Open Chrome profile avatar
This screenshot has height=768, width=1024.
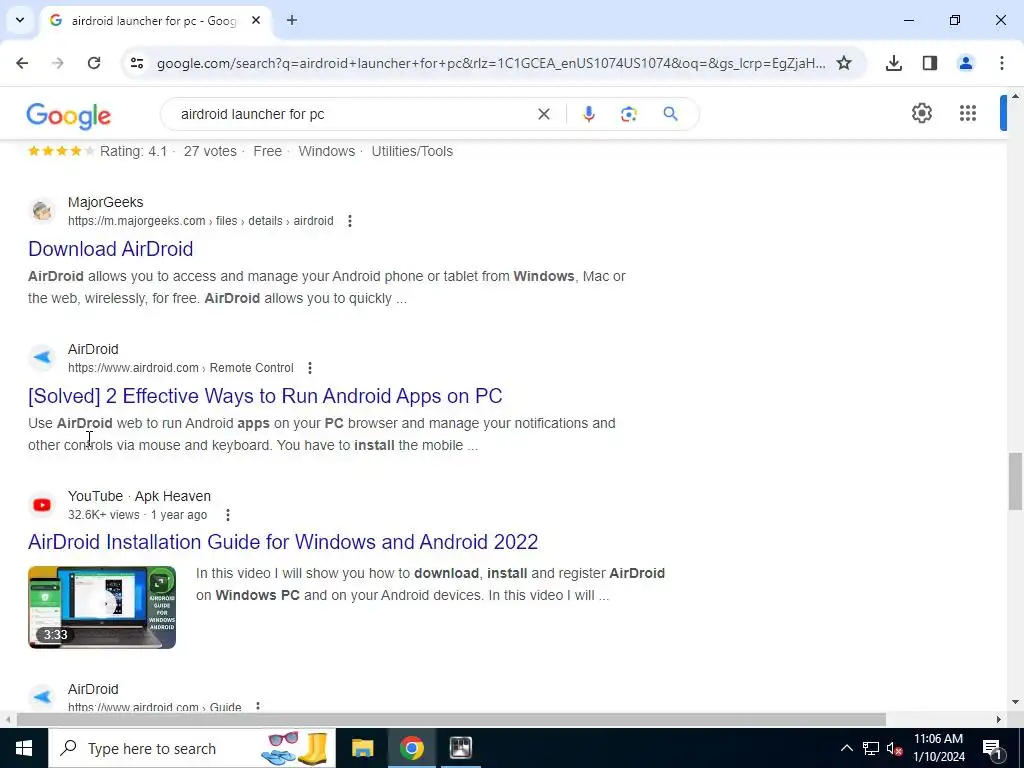966,63
